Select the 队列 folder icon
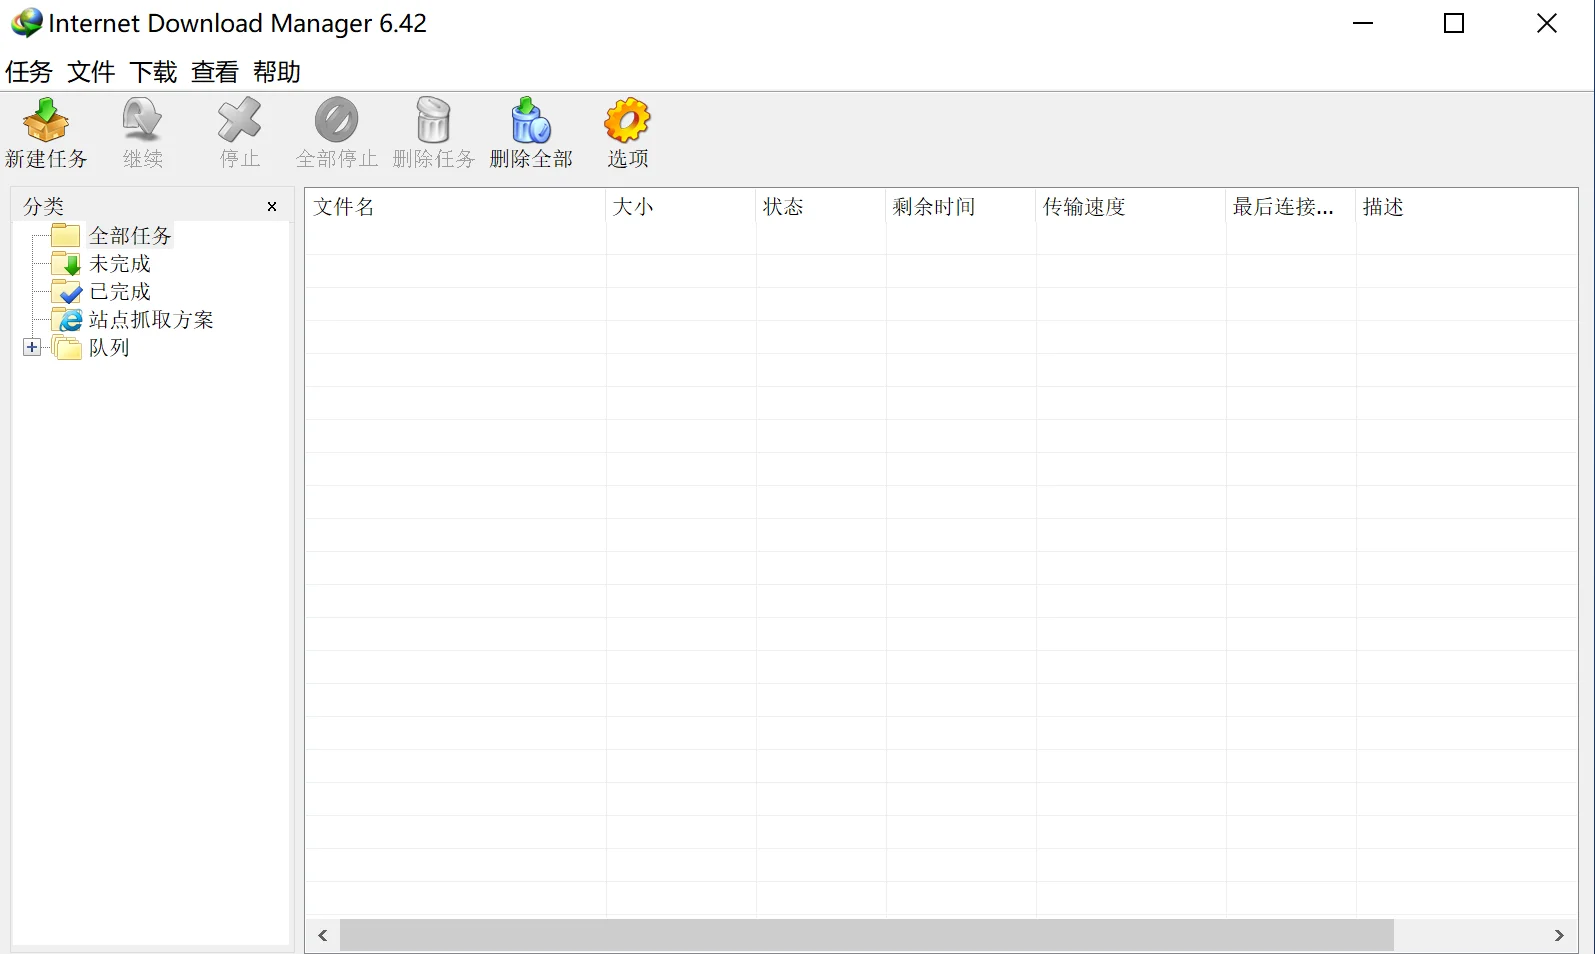1595x954 pixels. click(66, 347)
